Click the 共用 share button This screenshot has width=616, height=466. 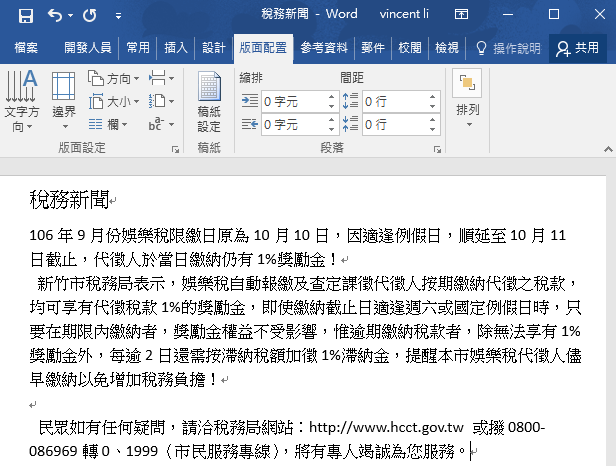tap(578, 48)
